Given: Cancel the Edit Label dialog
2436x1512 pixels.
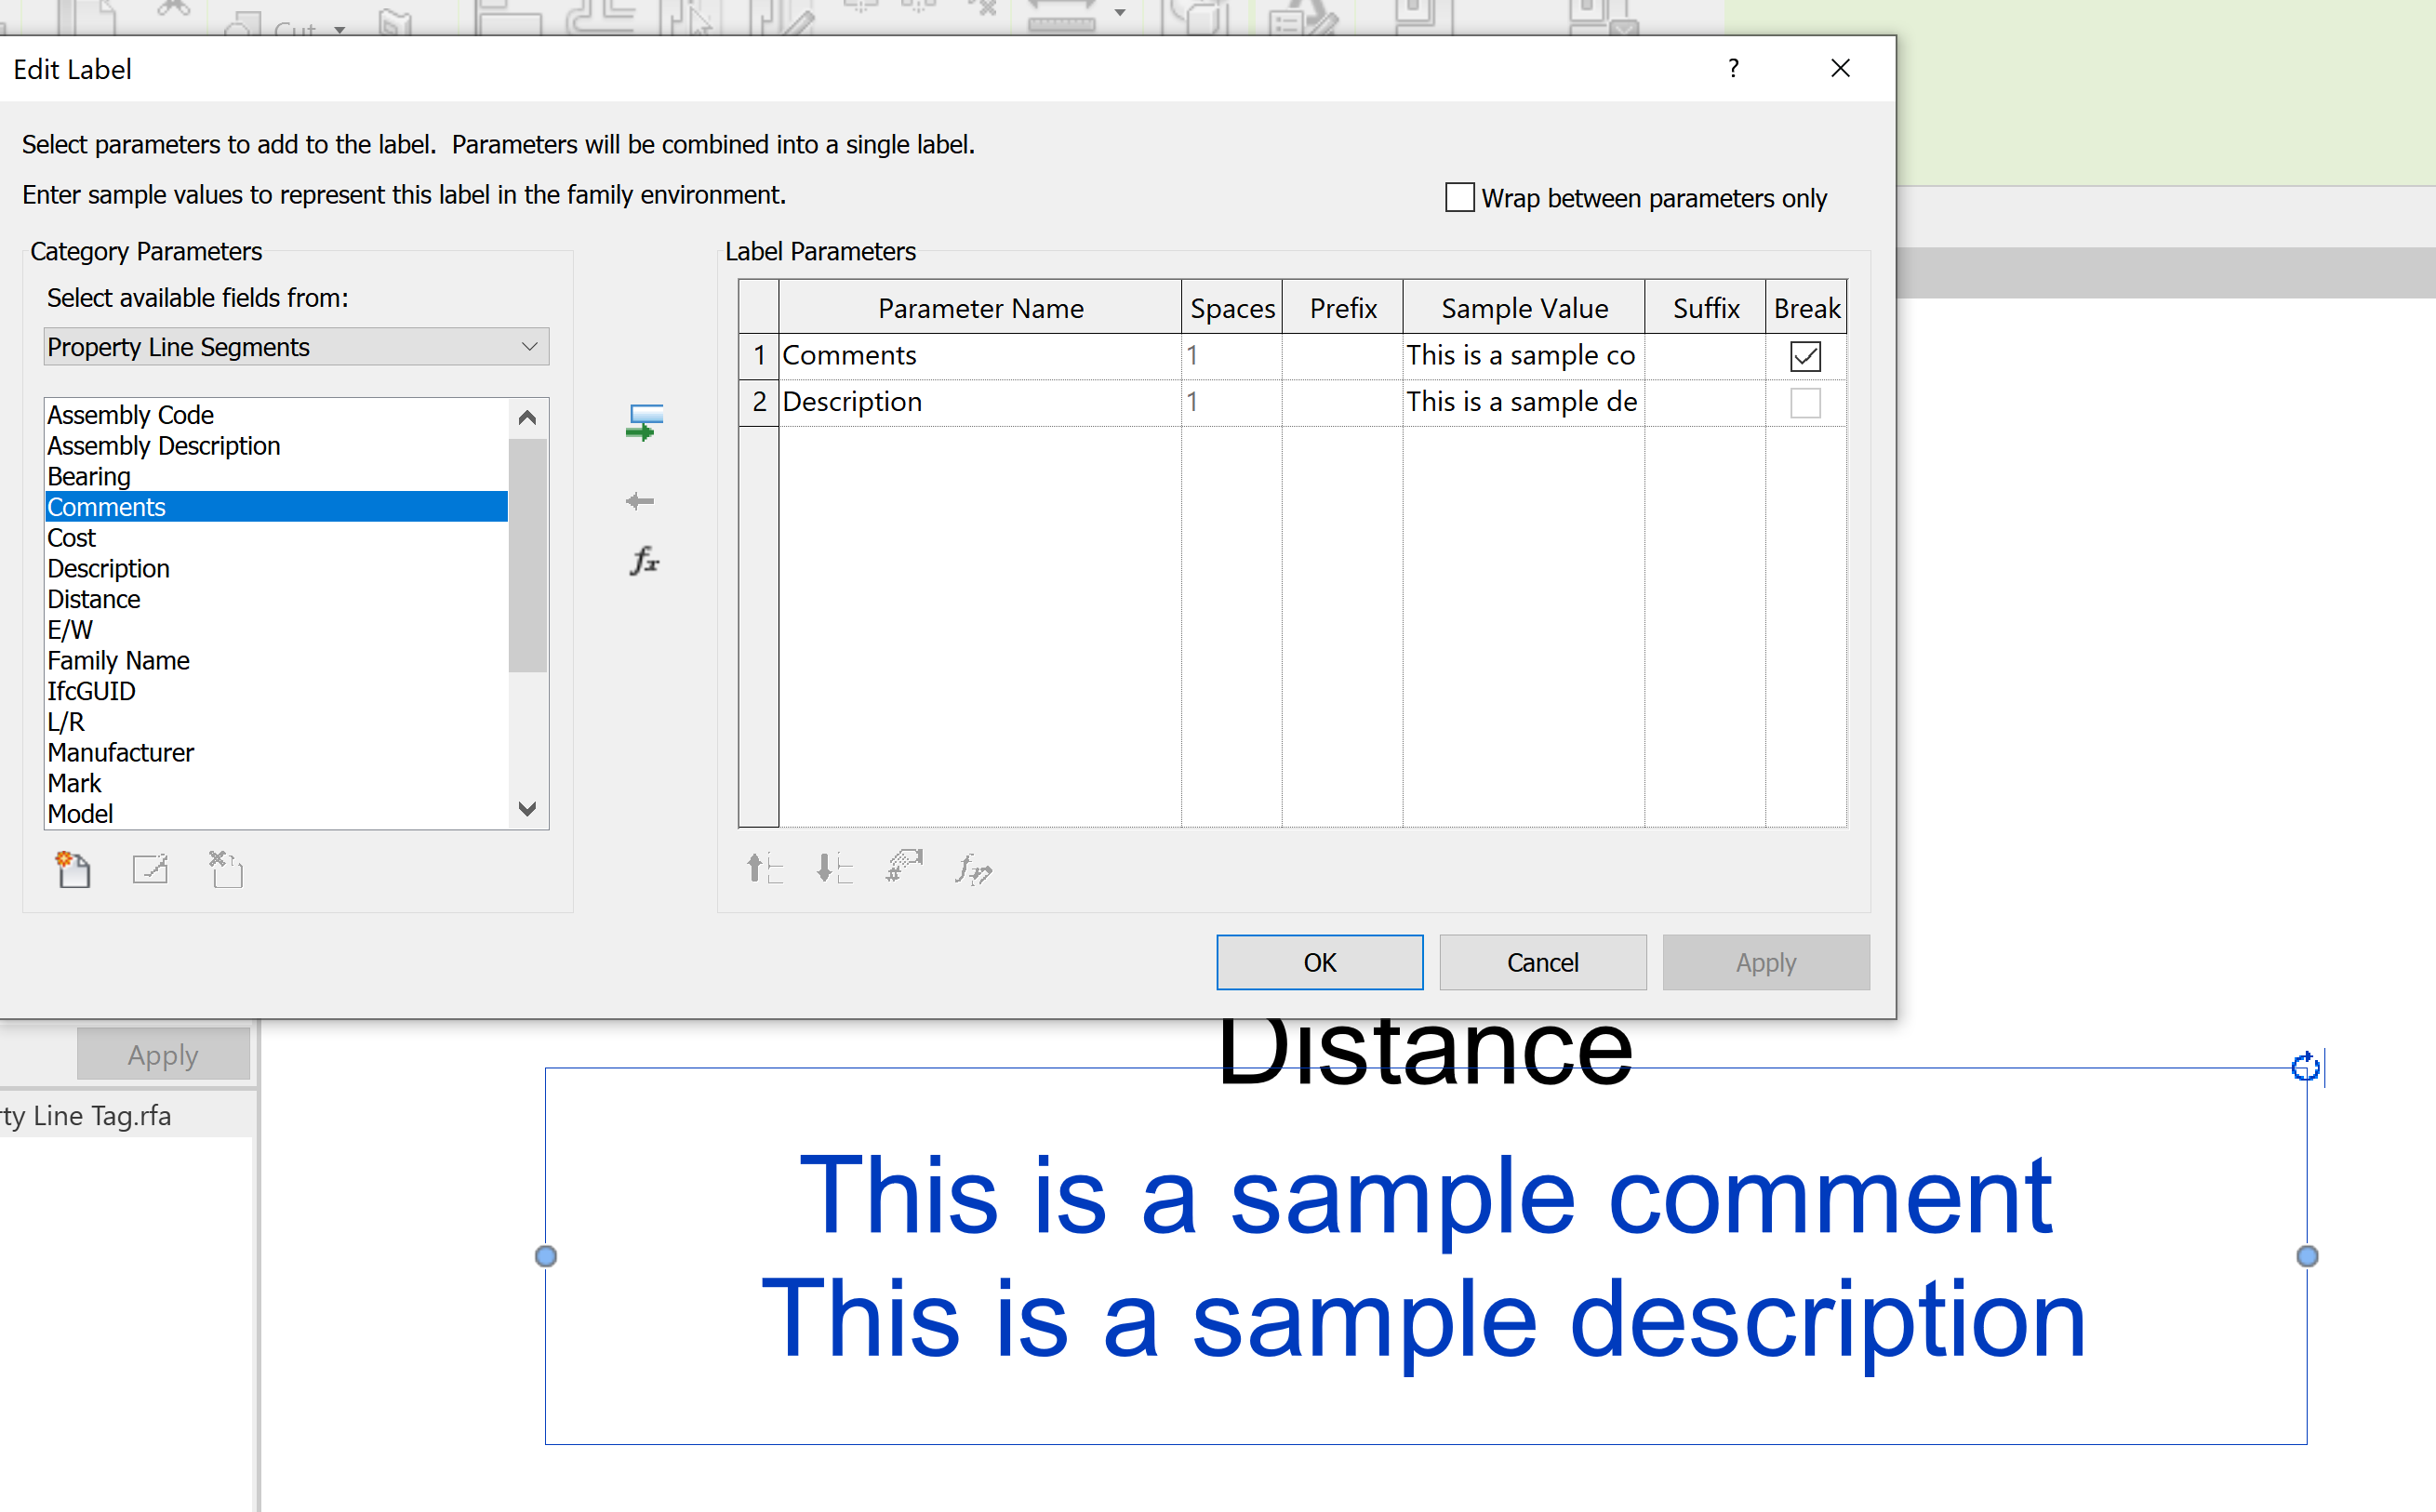Looking at the screenshot, I should [1542, 962].
